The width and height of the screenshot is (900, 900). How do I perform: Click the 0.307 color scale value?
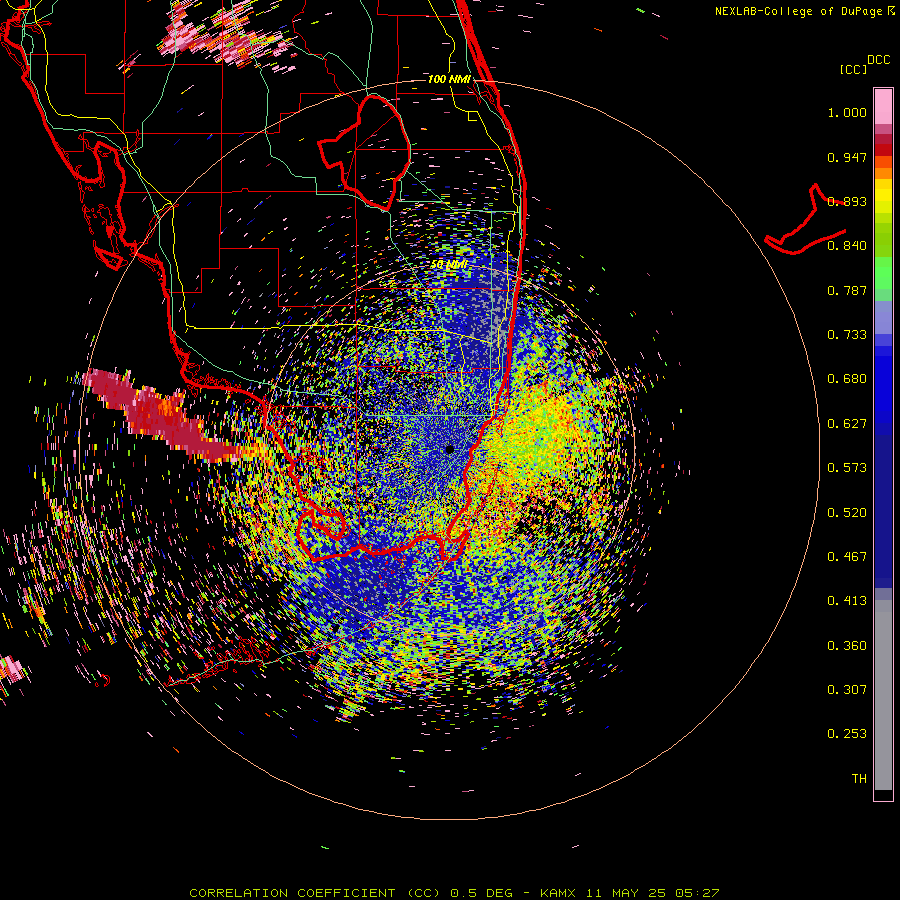click(847, 690)
